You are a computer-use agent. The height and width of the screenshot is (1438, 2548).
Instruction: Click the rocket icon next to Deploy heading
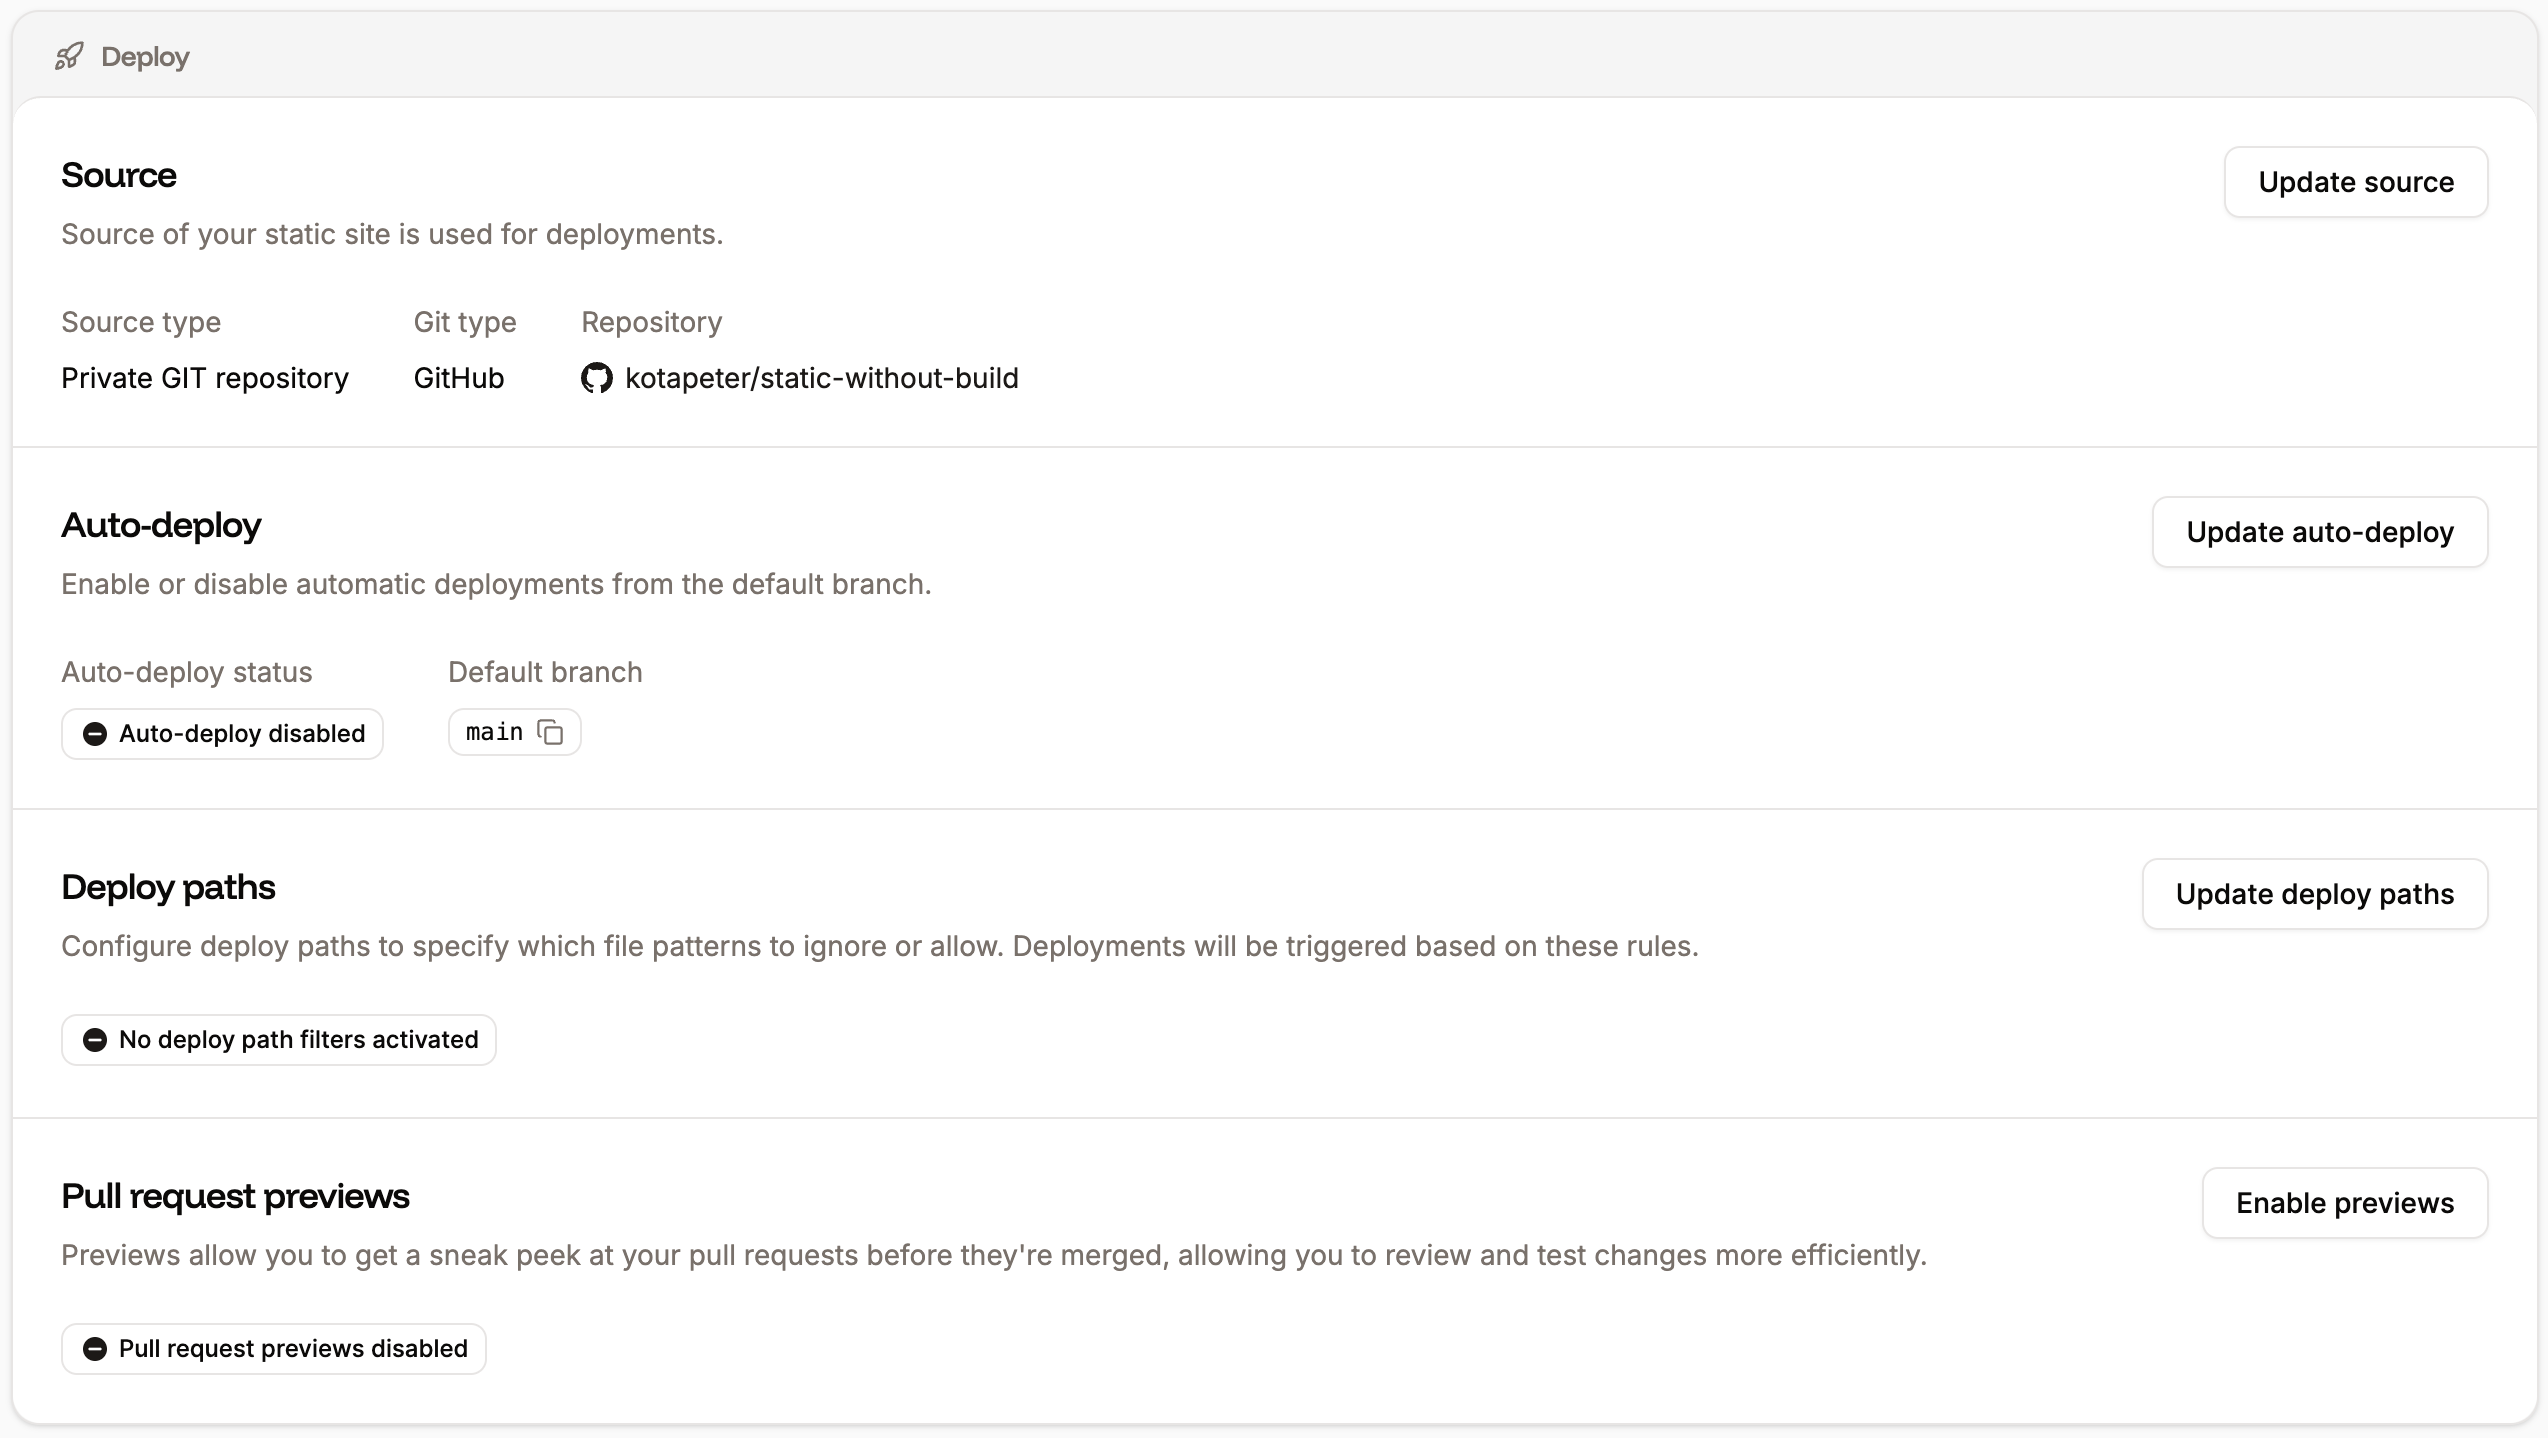pyautogui.click(x=69, y=56)
